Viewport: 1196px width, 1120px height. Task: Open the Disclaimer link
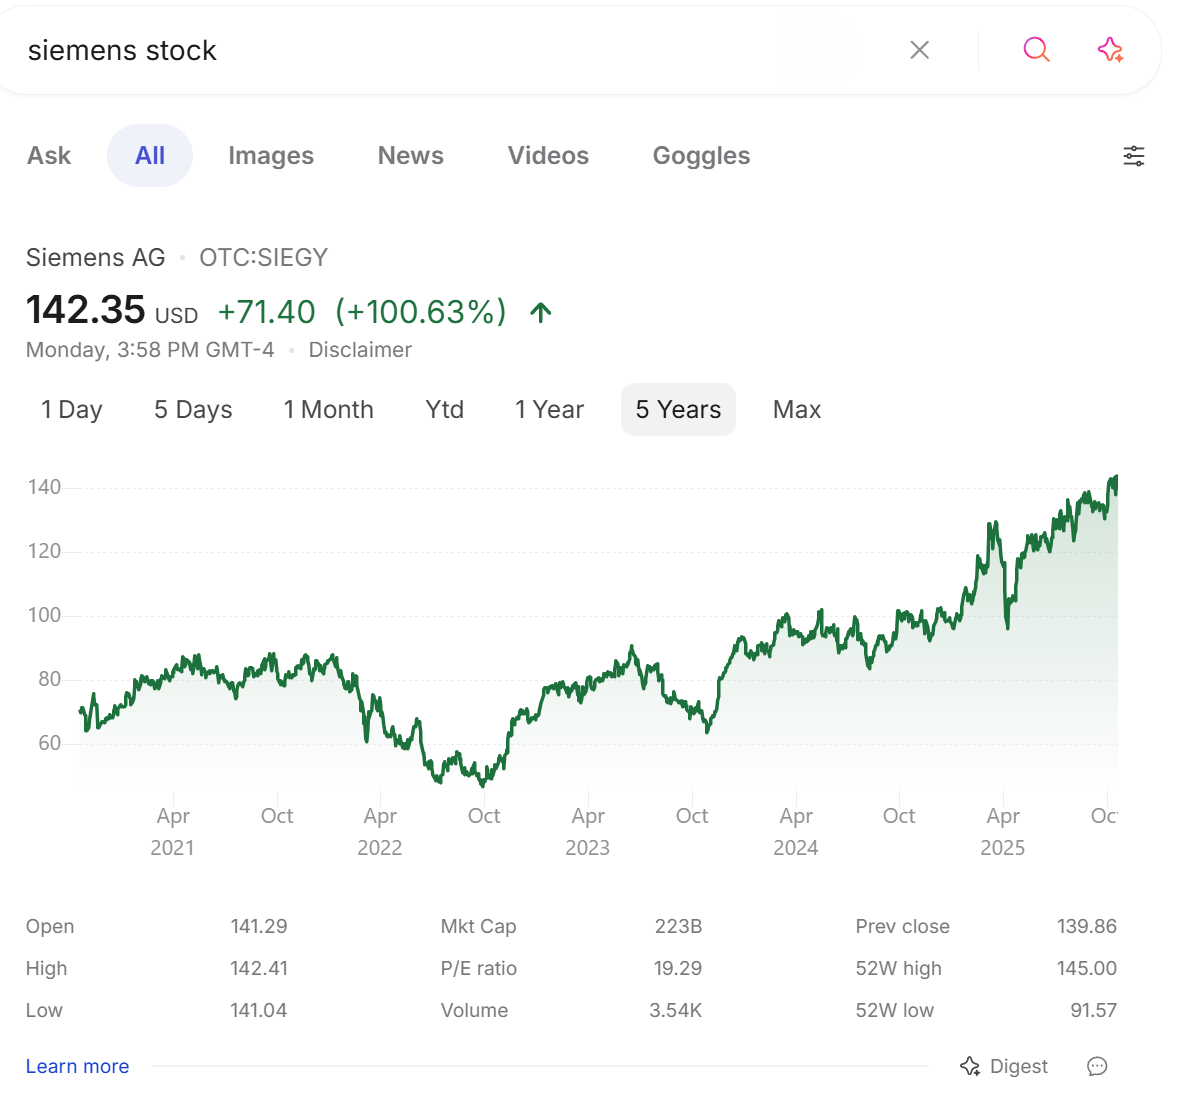pyautogui.click(x=360, y=349)
